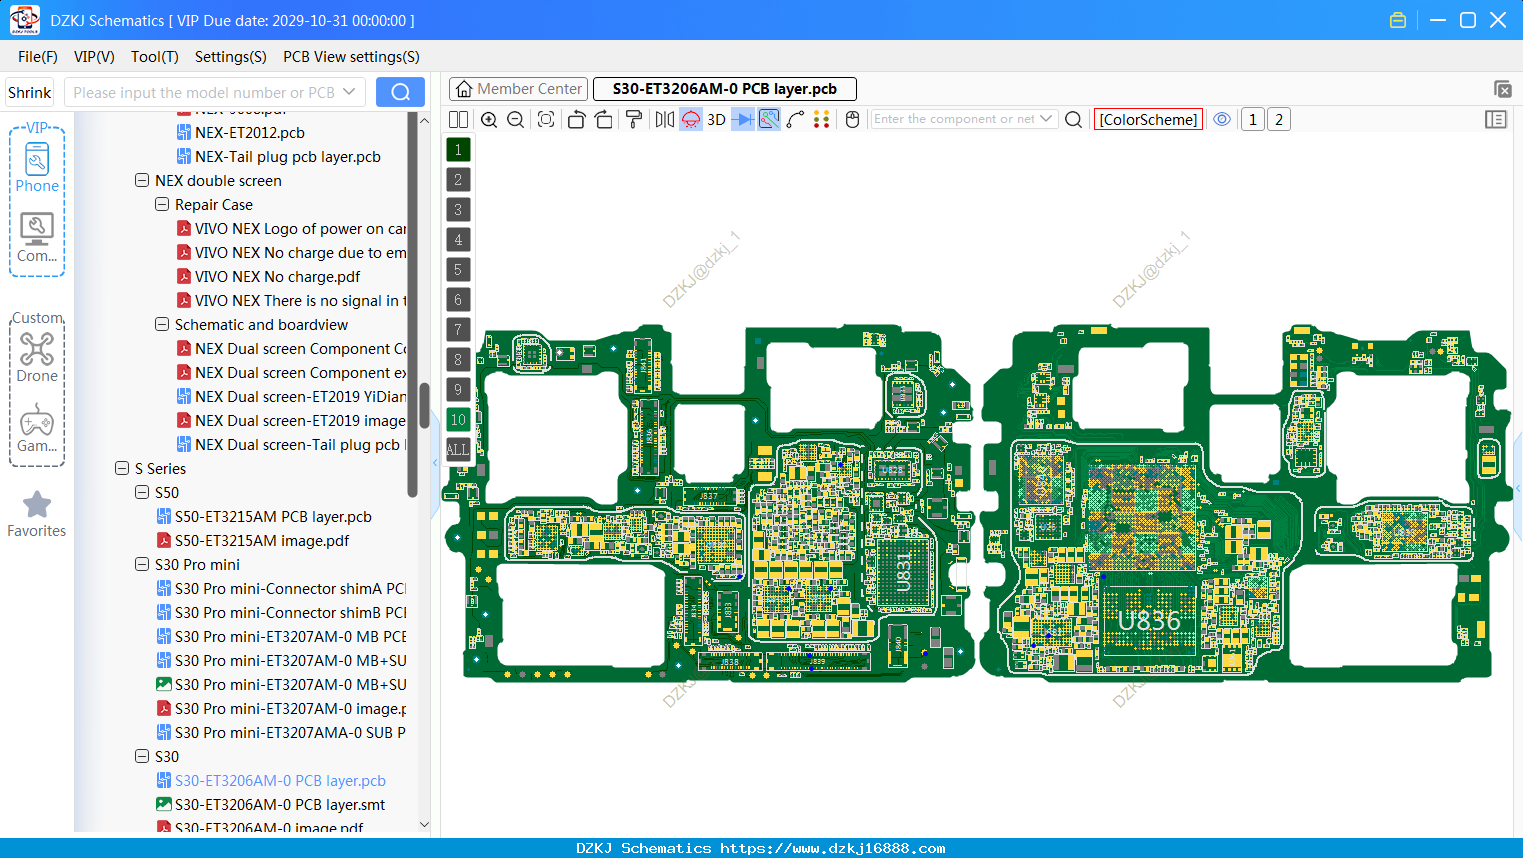Toggle the diode symbol tool
Screen dimensions: 1523x858
(743, 119)
